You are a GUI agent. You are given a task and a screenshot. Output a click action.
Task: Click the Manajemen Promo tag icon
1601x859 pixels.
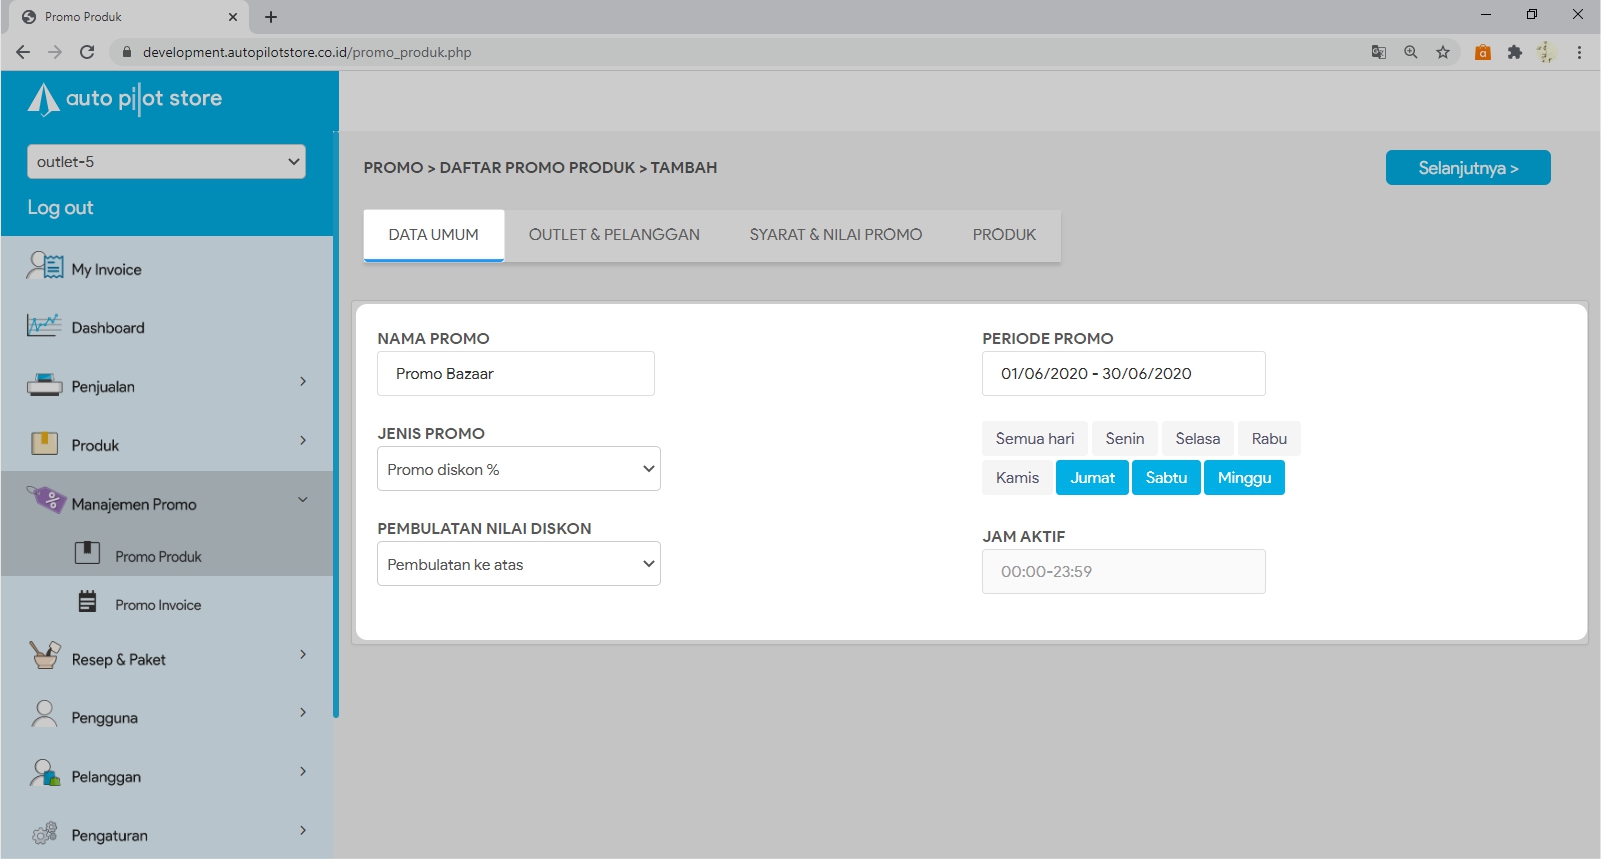46,499
